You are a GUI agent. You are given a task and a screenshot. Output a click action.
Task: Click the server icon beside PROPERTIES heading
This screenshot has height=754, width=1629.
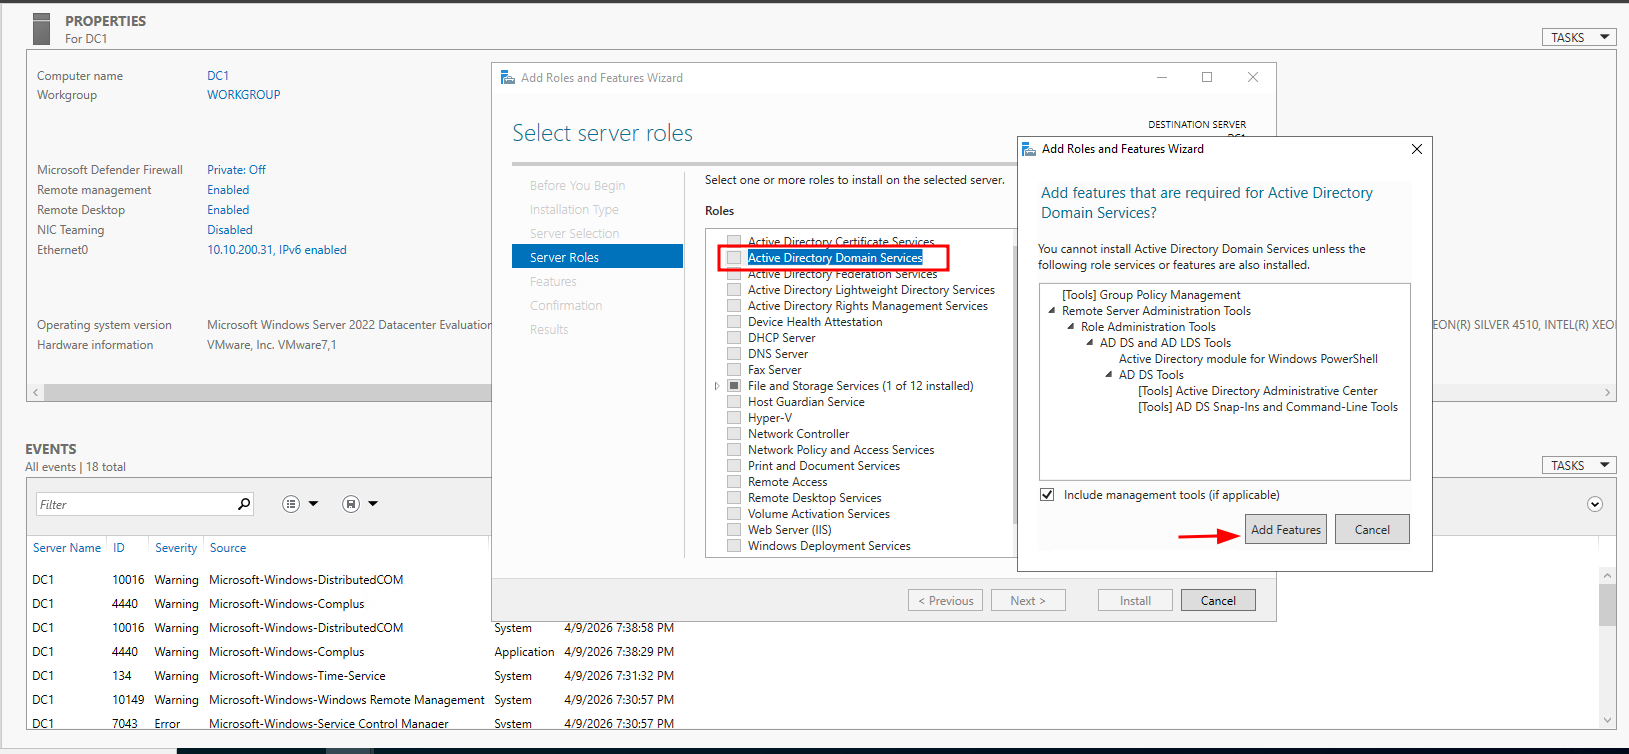click(41, 29)
